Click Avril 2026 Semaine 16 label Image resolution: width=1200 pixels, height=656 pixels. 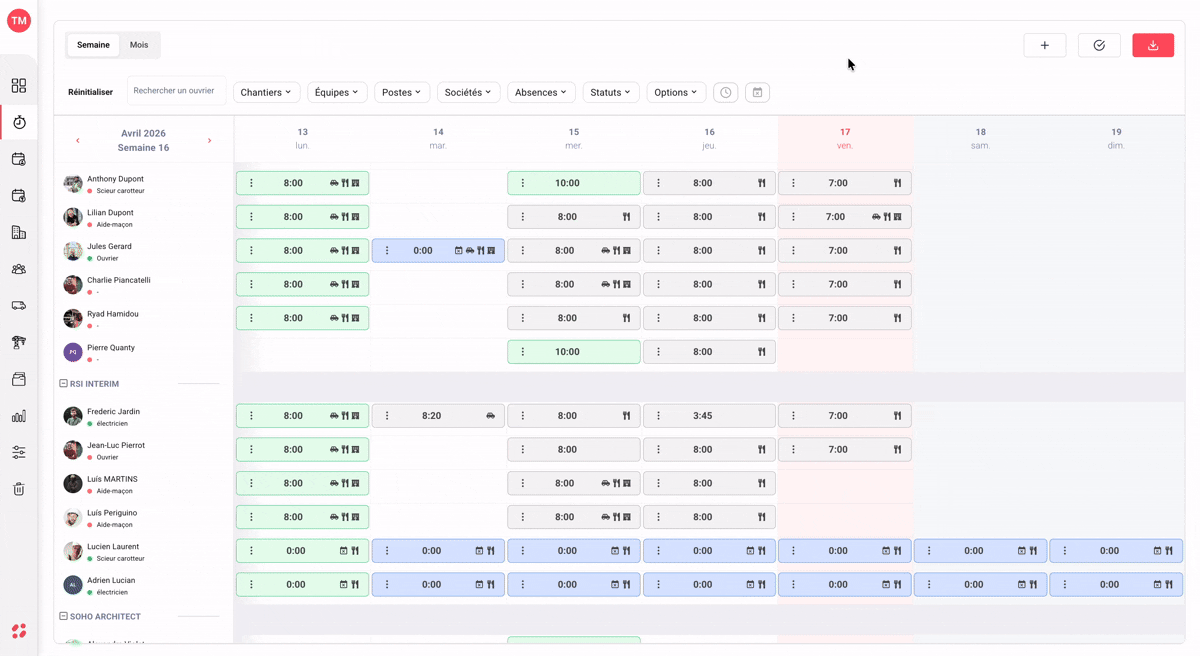point(143,140)
